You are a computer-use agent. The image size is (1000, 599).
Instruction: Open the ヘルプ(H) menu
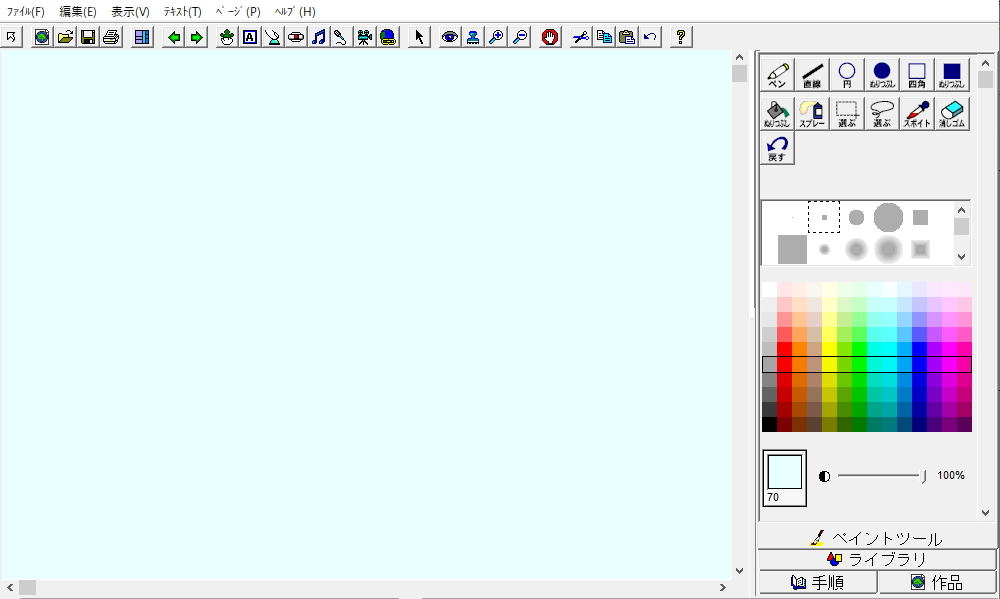pyautogui.click(x=295, y=11)
